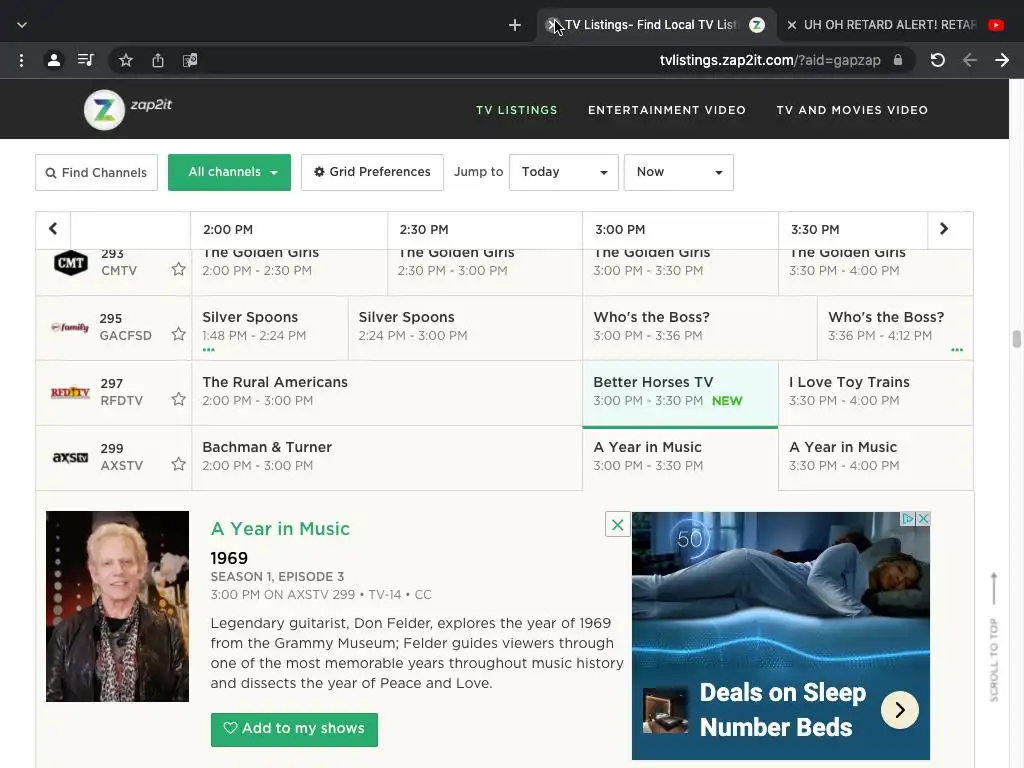Open TV LISTINGS navigation item
This screenshot has height=768, width=1024.
(x=517, y=110)
